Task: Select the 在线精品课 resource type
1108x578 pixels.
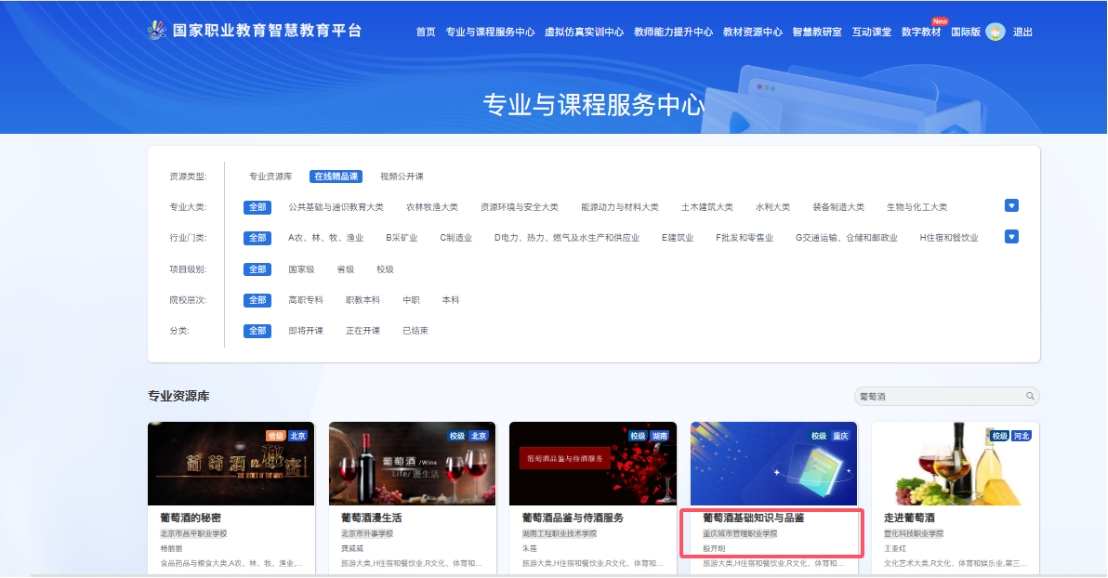Action: (x=336, y=176)
